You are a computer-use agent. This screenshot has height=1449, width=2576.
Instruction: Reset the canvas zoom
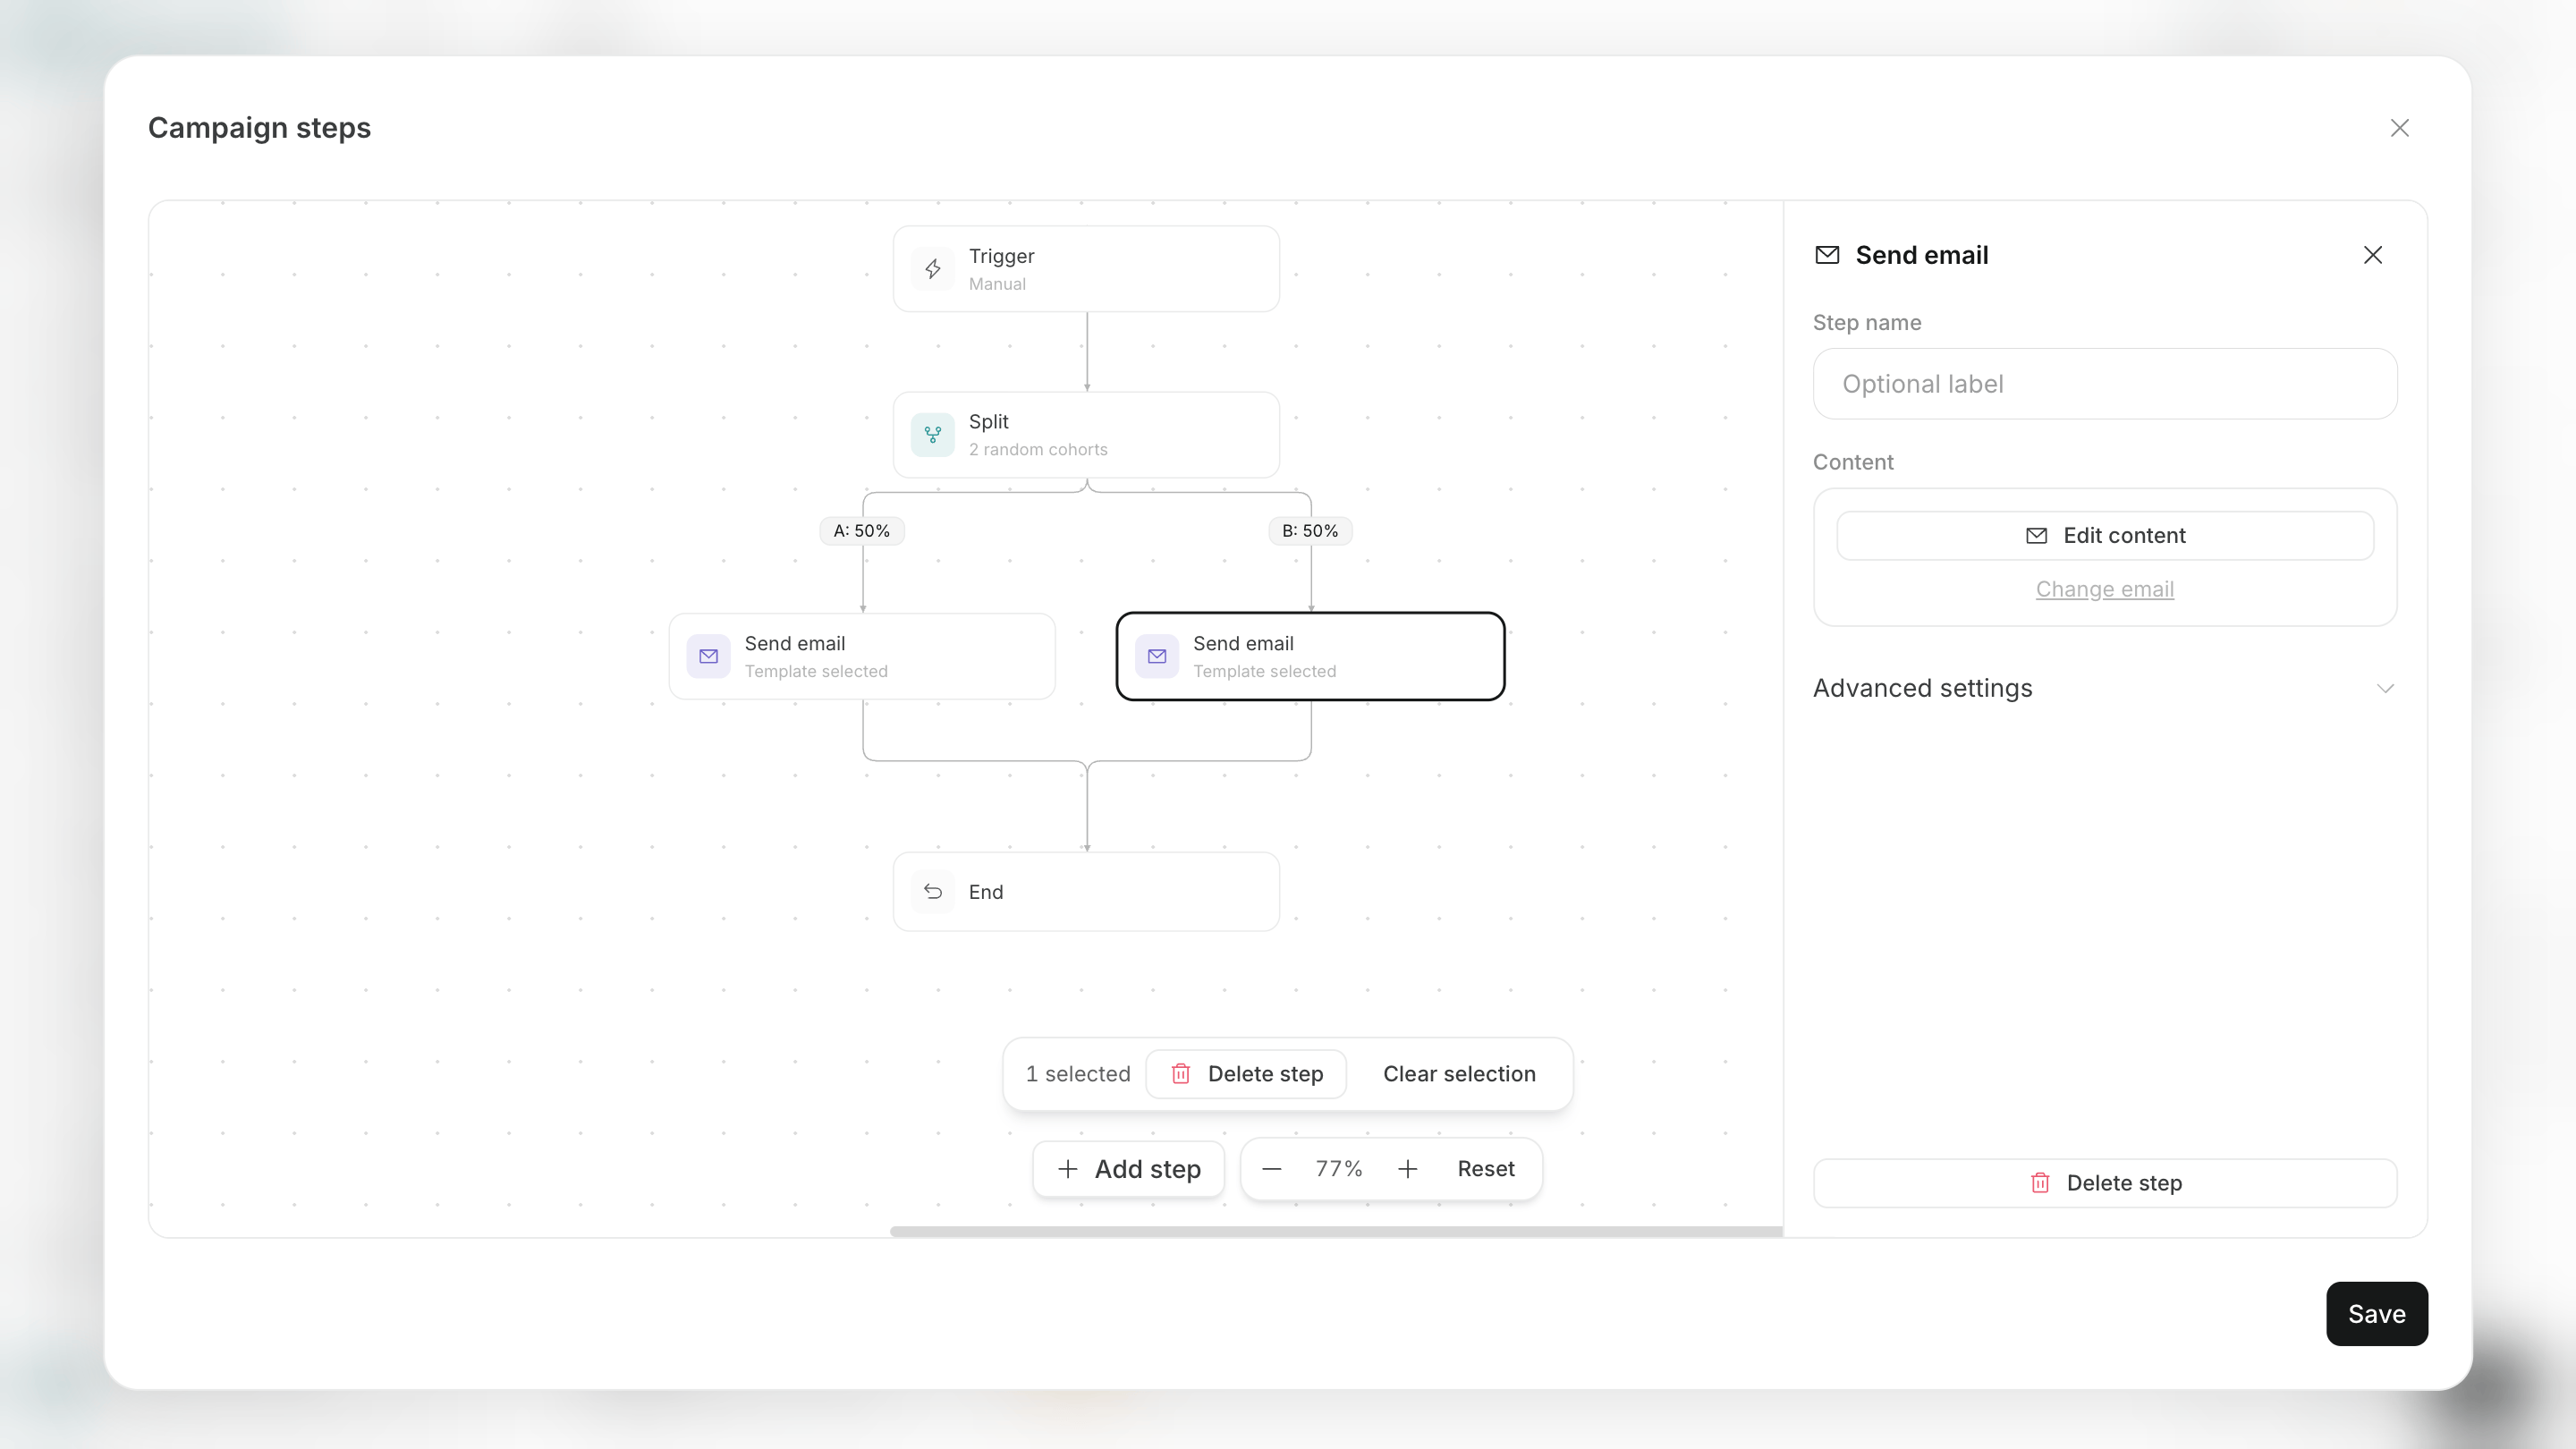[x=1485, y=1169]
